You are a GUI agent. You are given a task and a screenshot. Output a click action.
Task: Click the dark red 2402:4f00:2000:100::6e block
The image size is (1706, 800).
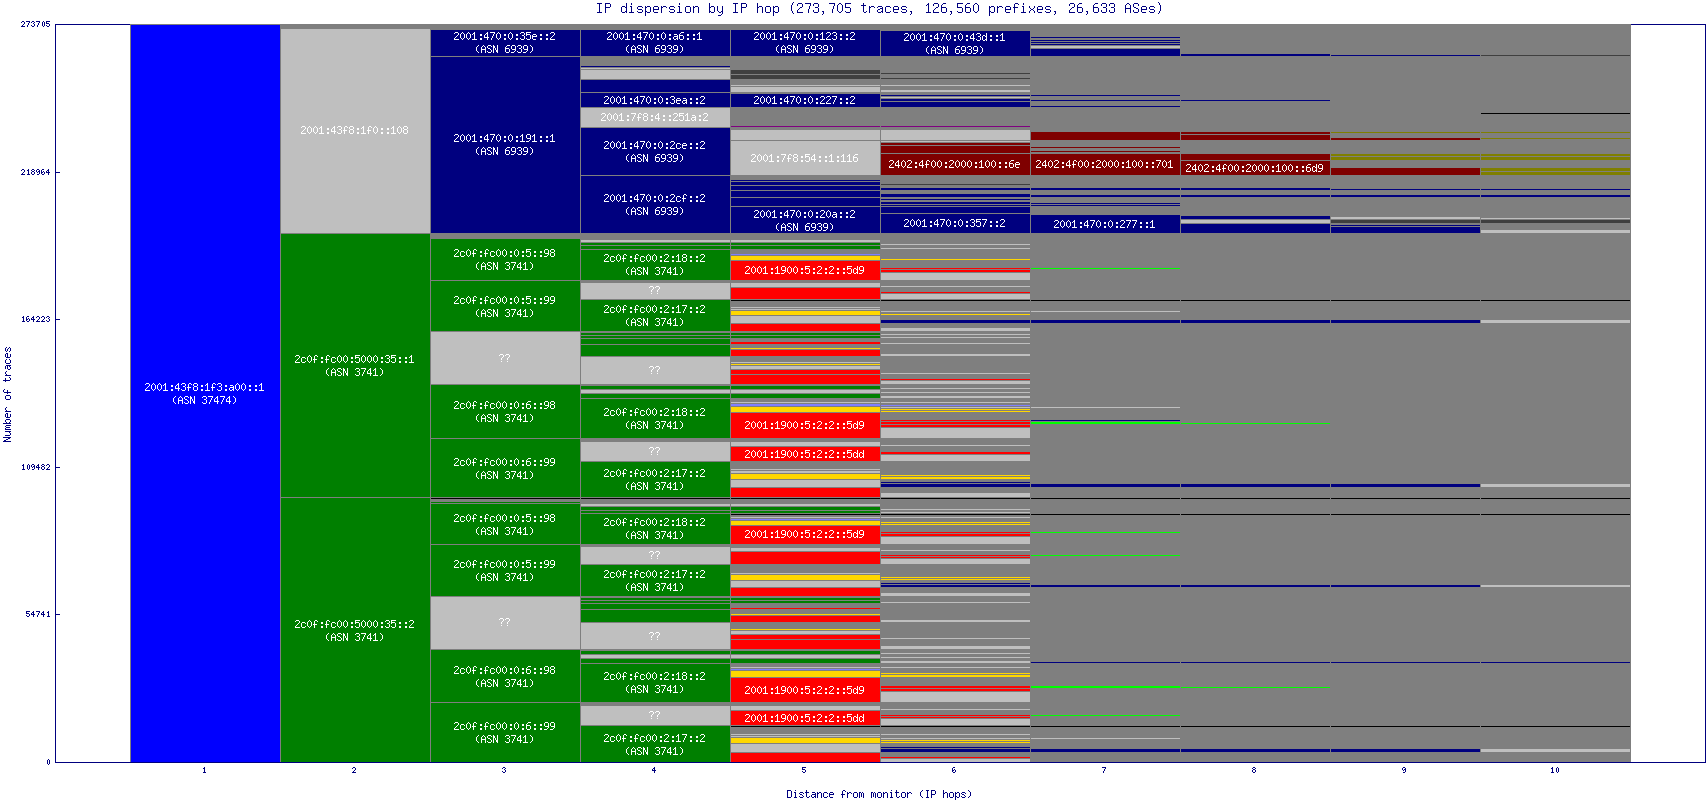(x=955, y=164)
